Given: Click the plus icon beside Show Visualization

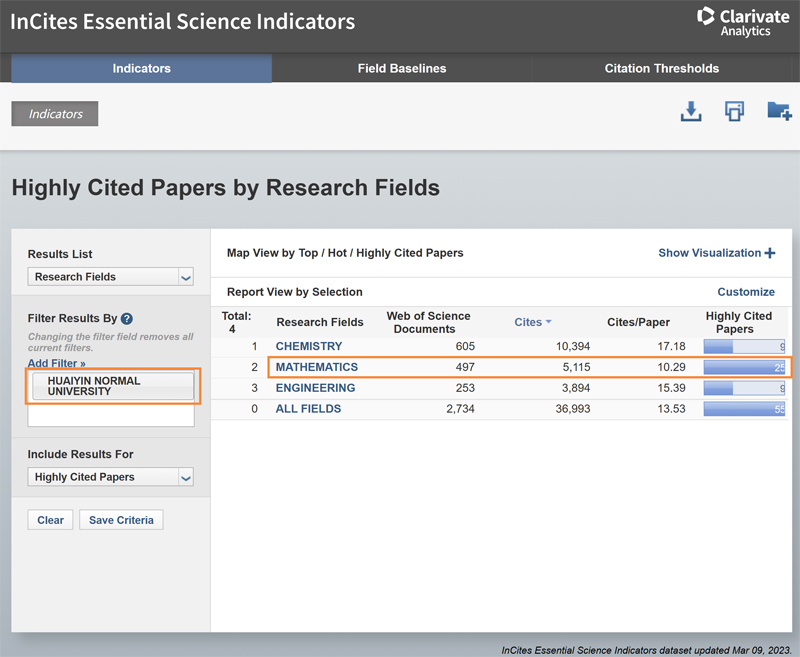Looking at the screenshot, I should click(x=770, y=253).
